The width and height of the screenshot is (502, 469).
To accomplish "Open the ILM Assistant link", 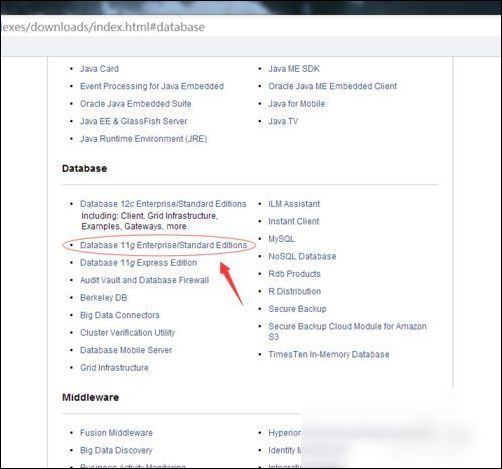I will click(x=294, y=204).
